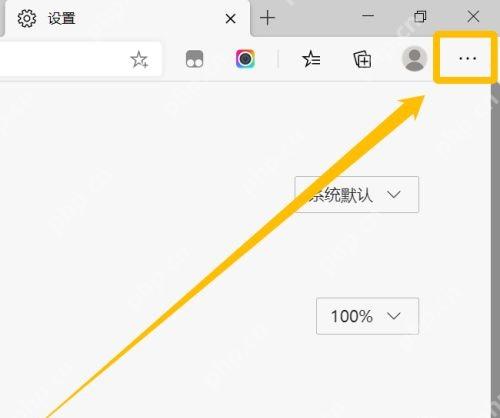The image size is (500, 418).
Task: Close the browser window
Action: (x=473, y=16)
